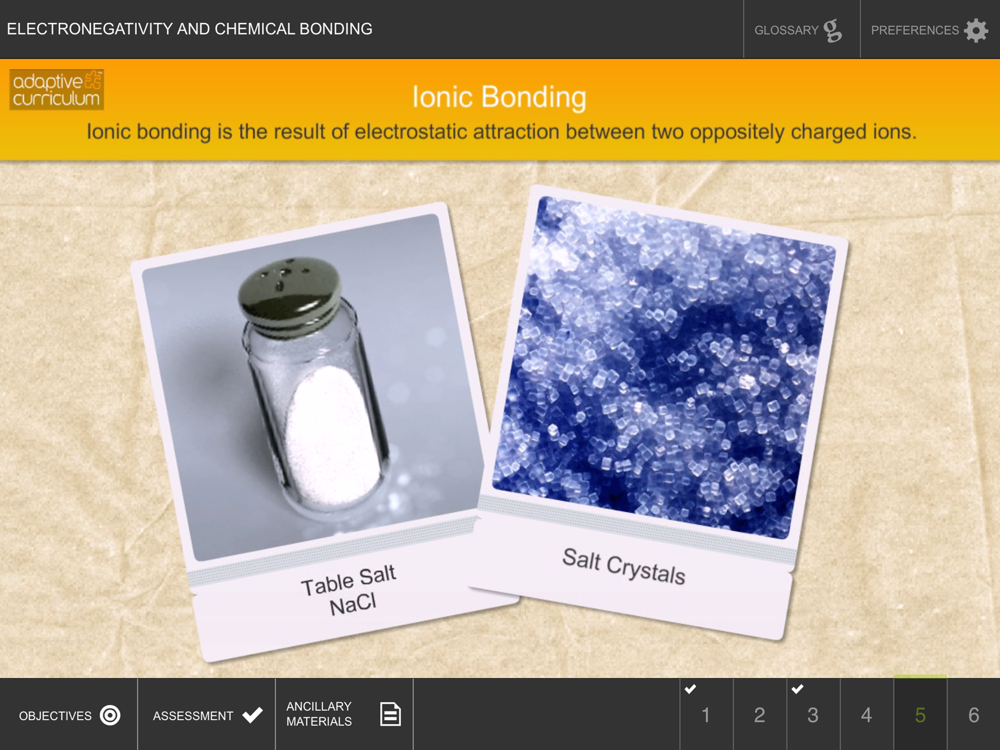Open Ancillary Materials
The width and height of the screenshot is (1000, 750).
[344, 714]
